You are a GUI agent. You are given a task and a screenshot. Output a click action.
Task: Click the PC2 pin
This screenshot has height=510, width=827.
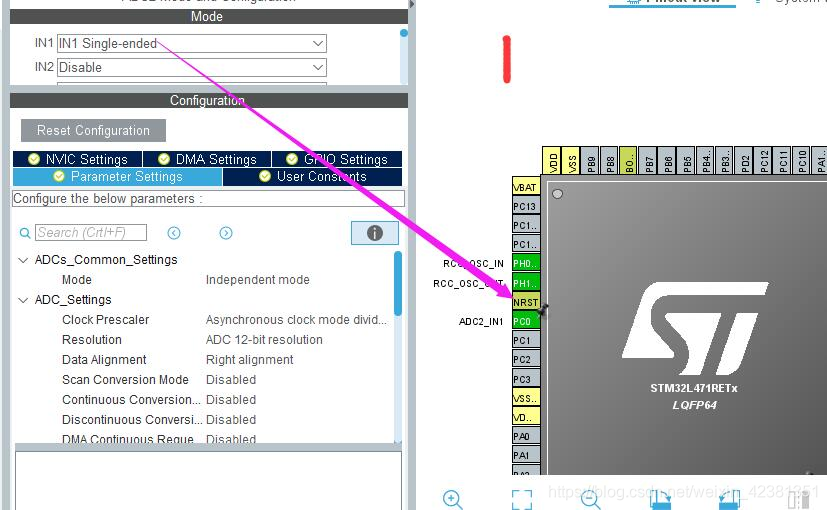pos(526,360)
